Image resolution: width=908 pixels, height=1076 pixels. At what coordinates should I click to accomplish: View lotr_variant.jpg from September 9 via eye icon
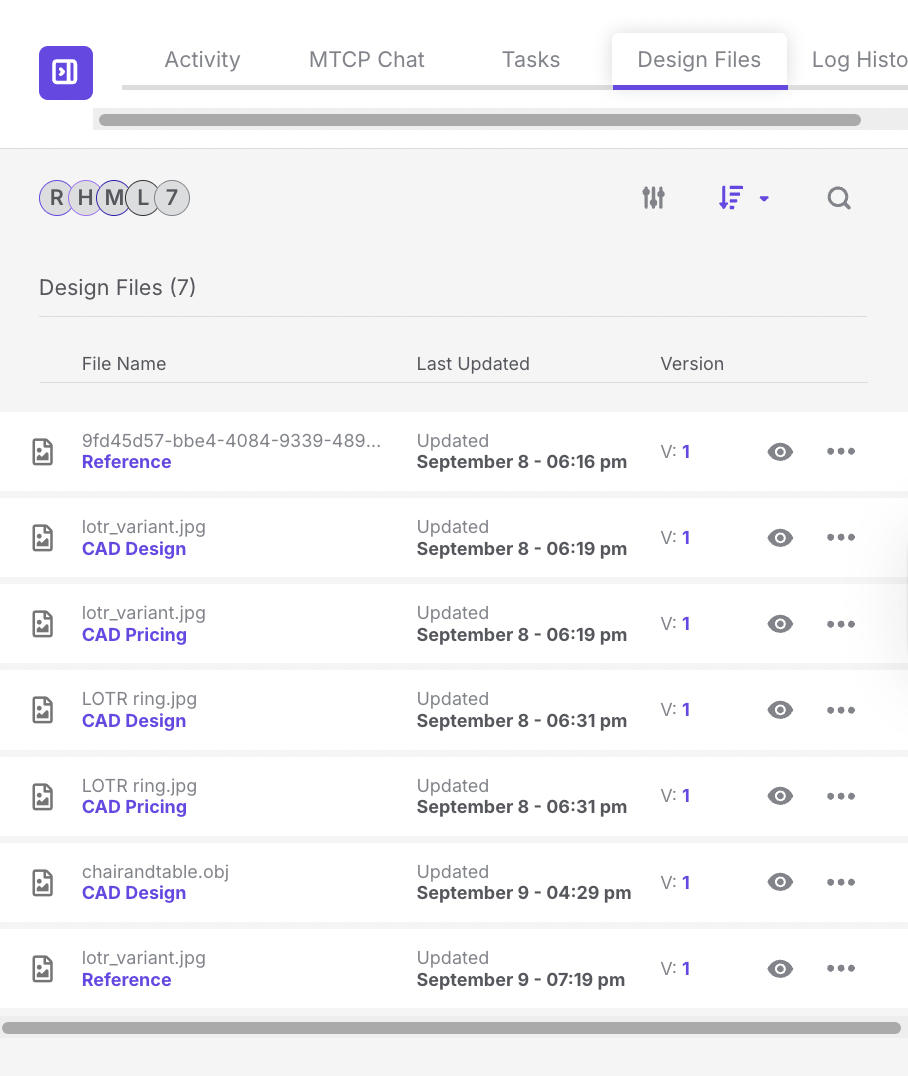coord(780,968)
